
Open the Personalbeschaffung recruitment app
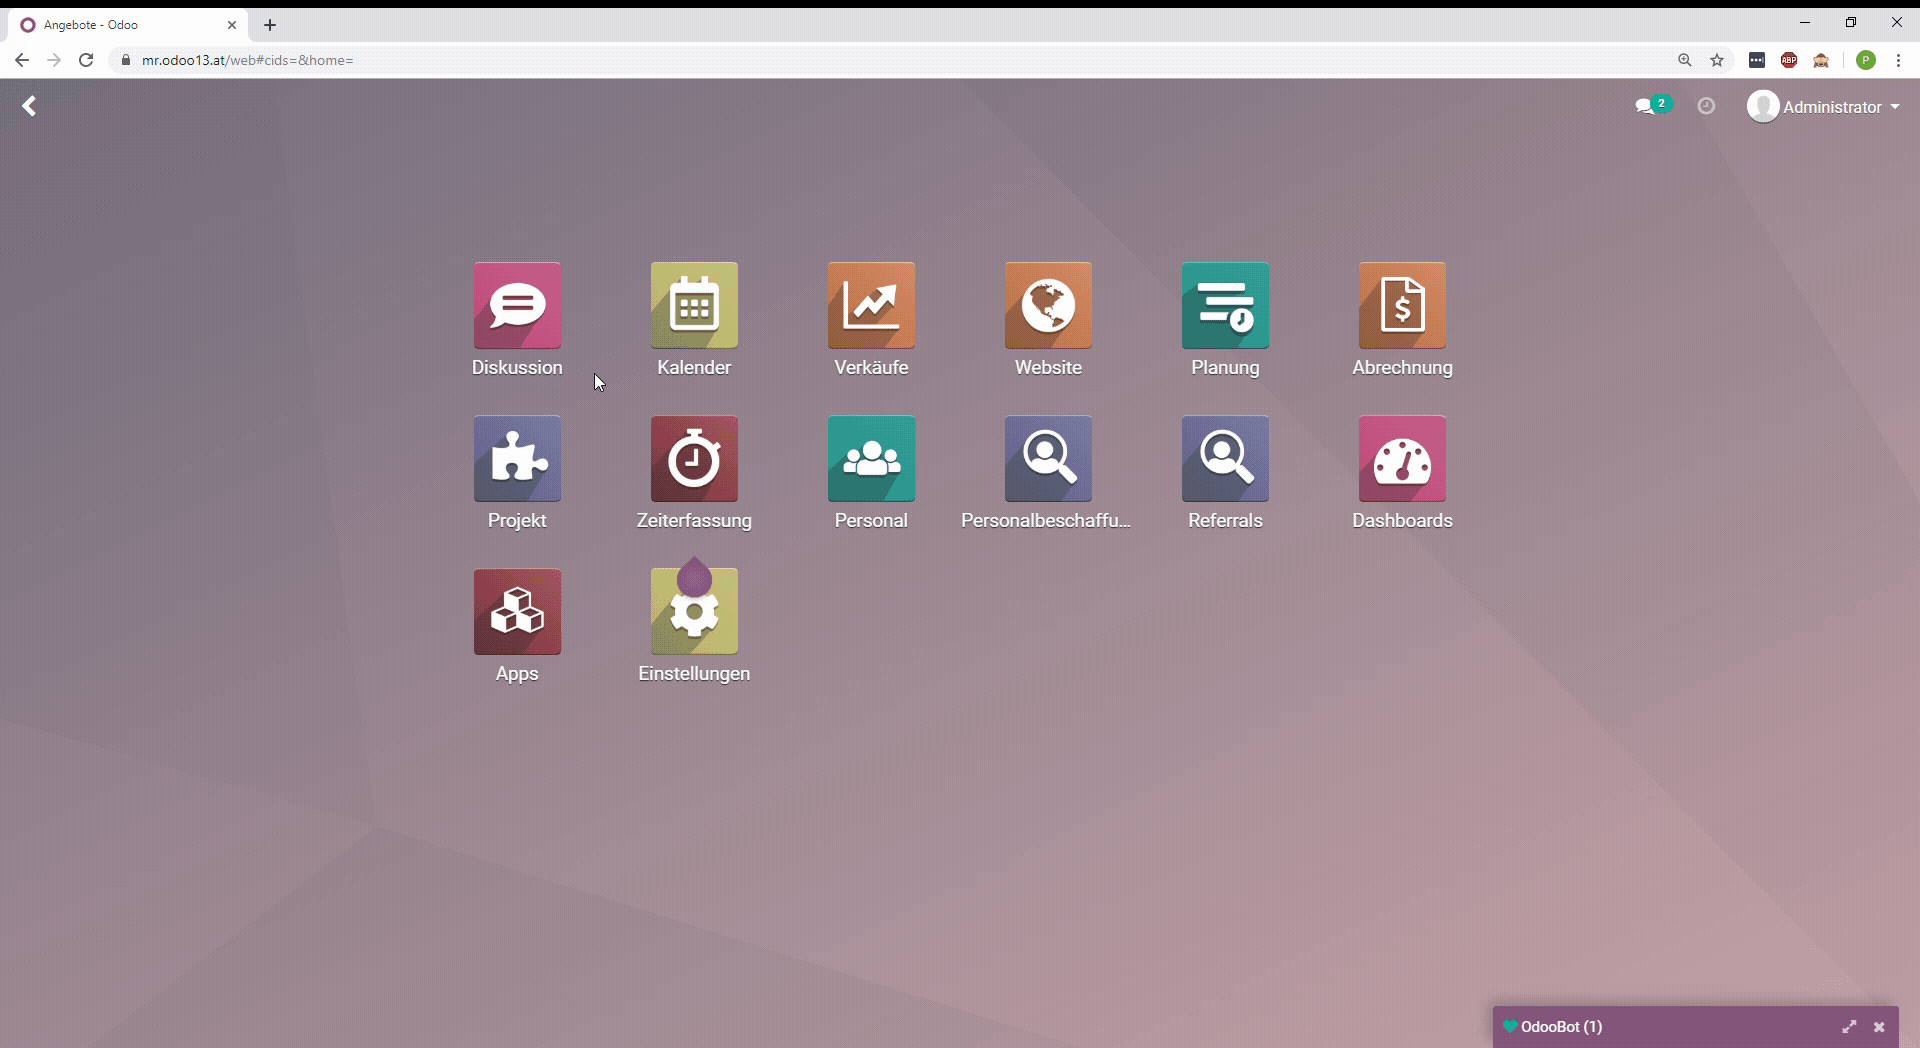1048,459
